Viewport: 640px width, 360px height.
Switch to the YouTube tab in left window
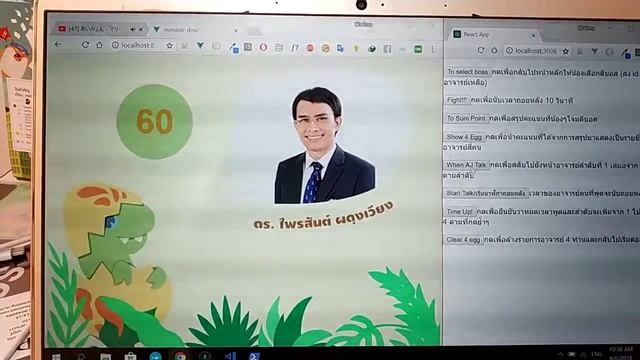coord(100,29)
